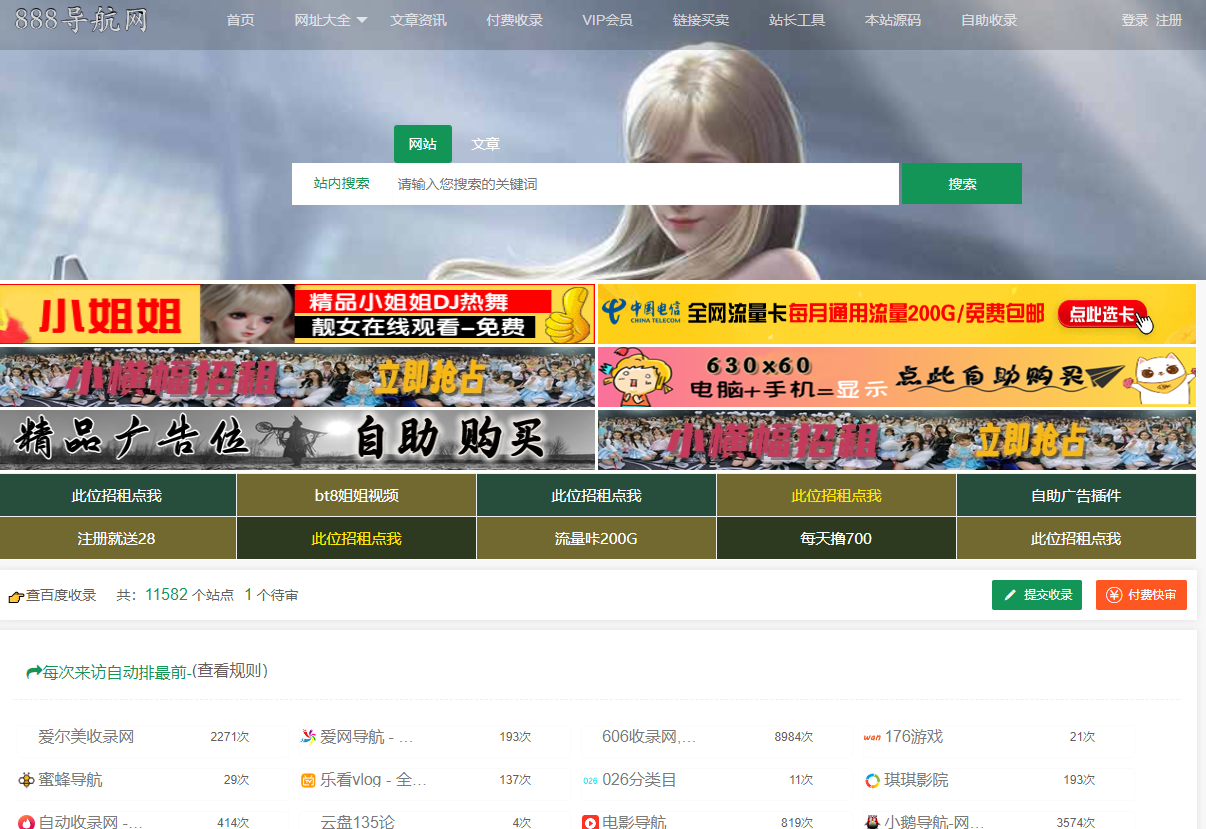Open the 首页 menu item
The image size is (1206, 829).
pyautogui.click(x=240, y=20)
